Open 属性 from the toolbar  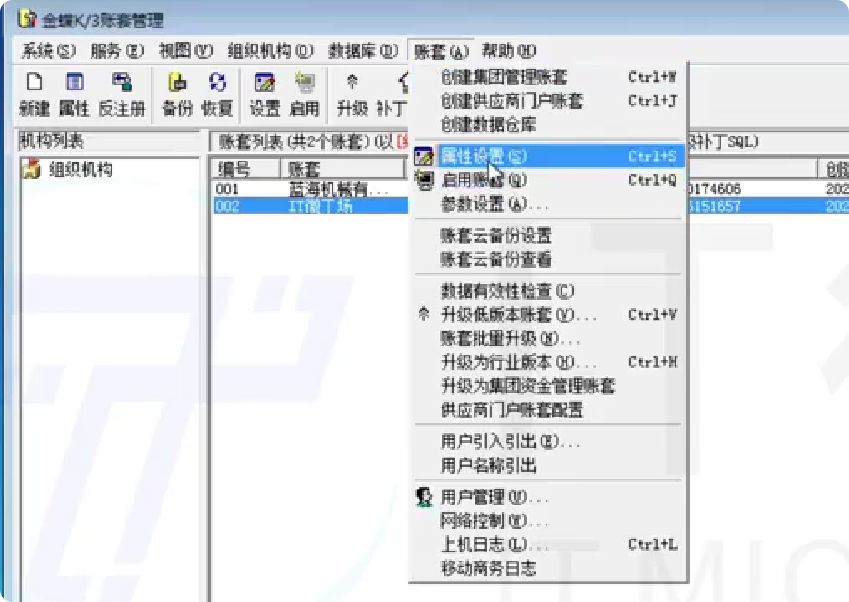tap(74, 94)
